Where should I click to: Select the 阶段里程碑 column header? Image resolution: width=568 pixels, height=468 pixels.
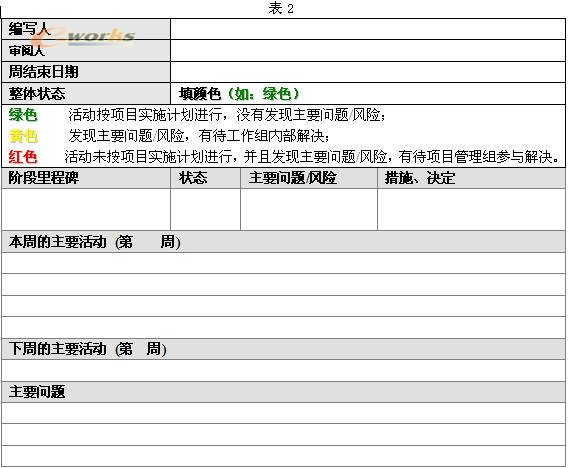point(86,178)
